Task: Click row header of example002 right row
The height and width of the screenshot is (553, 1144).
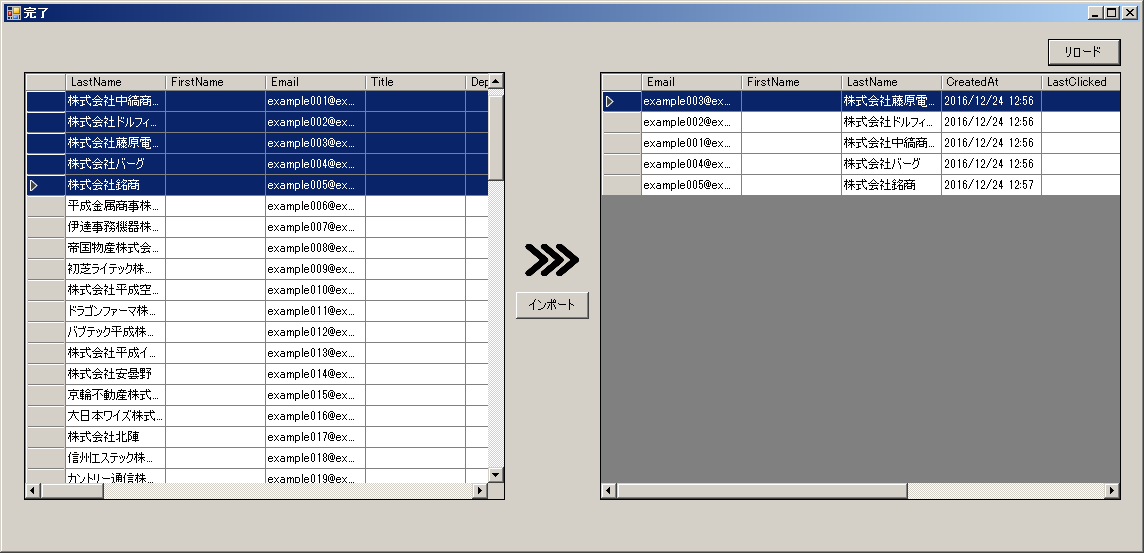Action: pyautogui.click(x=622, y=123)
